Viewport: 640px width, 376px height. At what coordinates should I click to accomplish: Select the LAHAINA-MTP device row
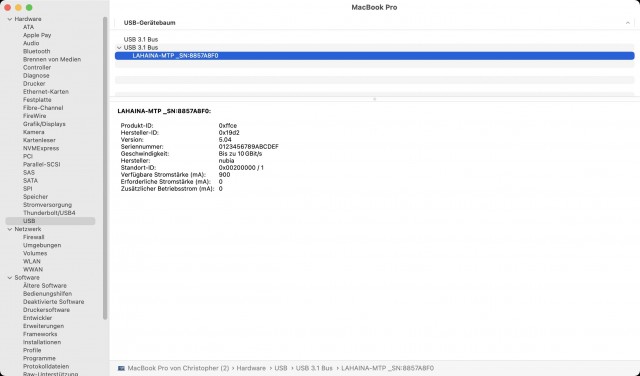pos(374,56)
